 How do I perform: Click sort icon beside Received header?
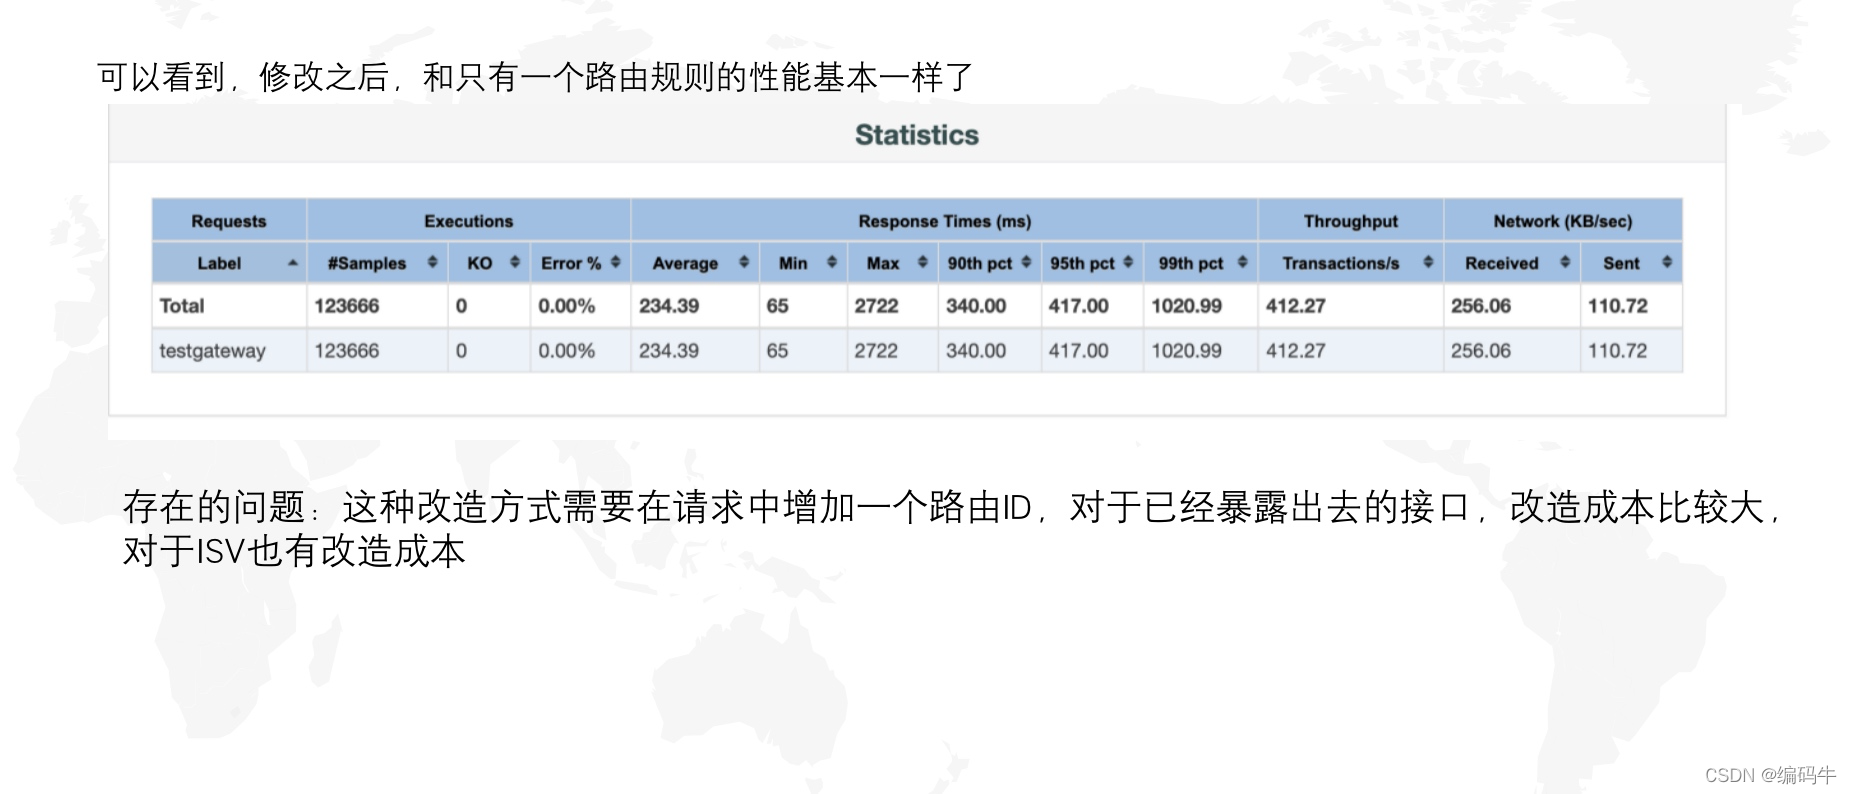[1565, 262]
